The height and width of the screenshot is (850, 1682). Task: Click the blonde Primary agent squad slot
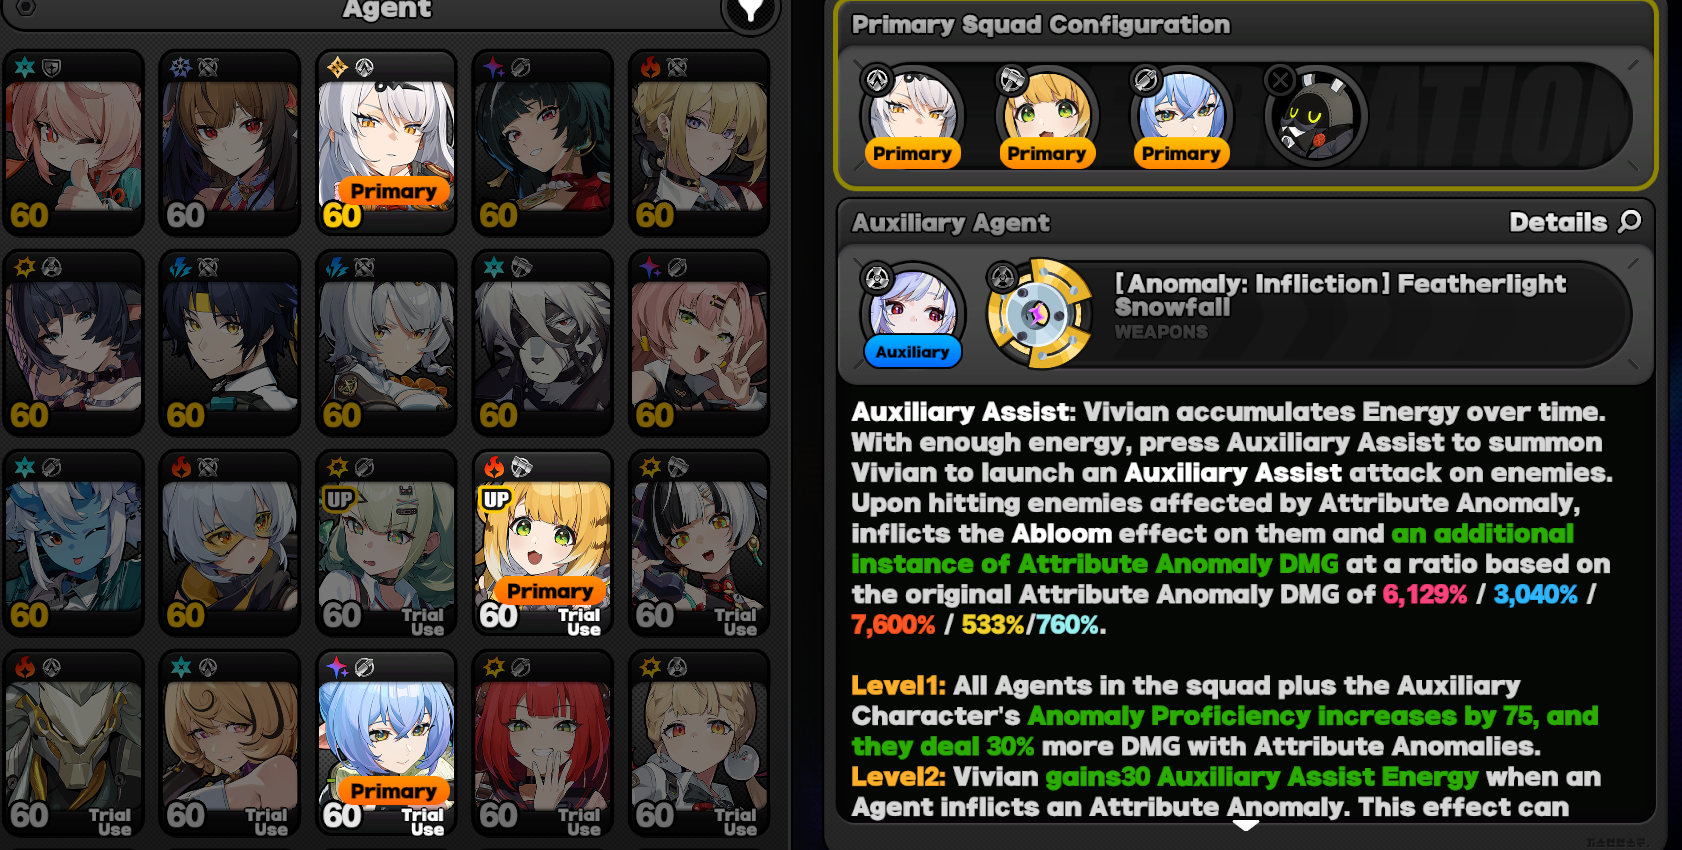coord(1047,117)
